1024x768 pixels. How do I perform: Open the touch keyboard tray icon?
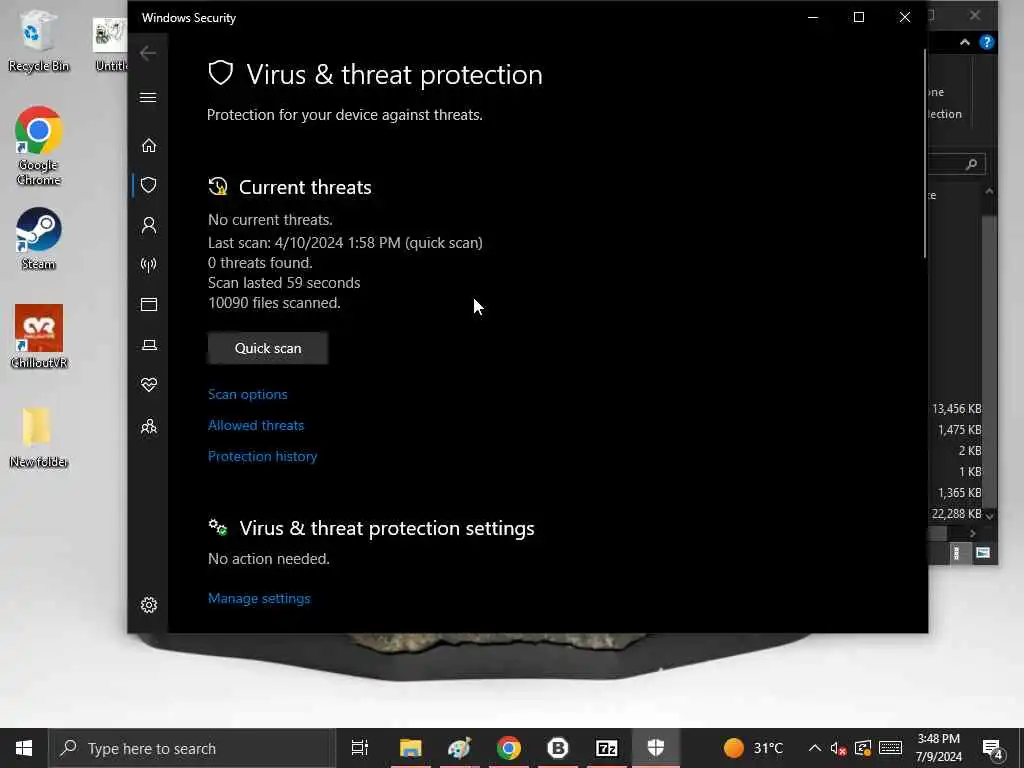[891, 748]
